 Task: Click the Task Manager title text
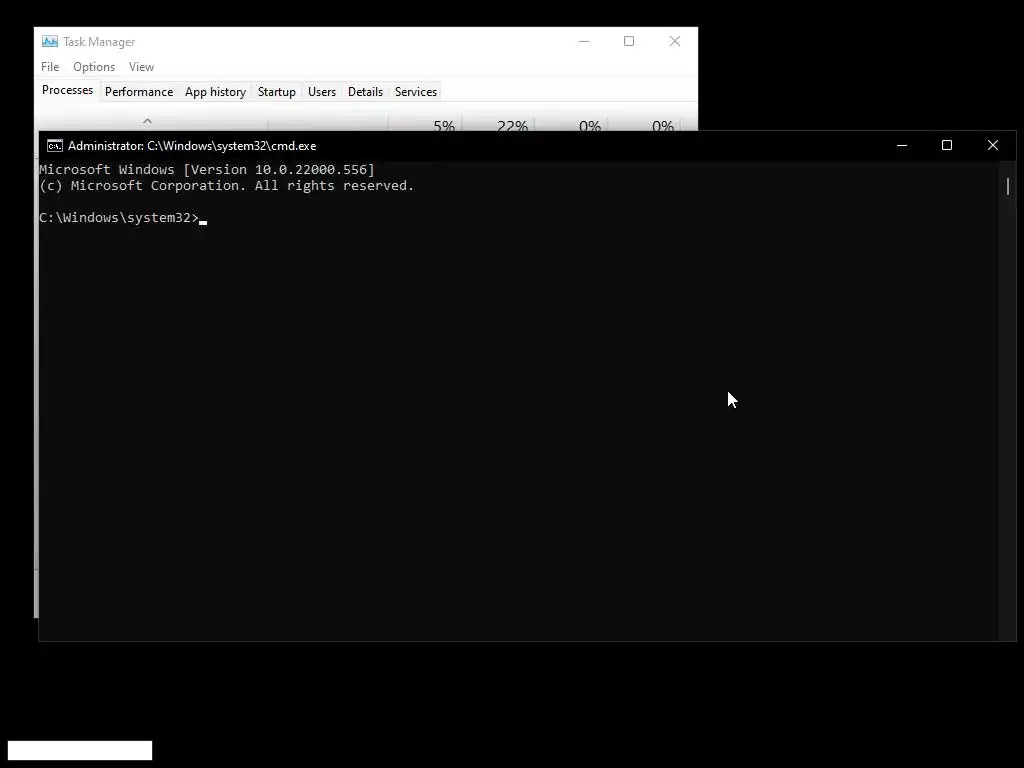(x=99, y=42)
